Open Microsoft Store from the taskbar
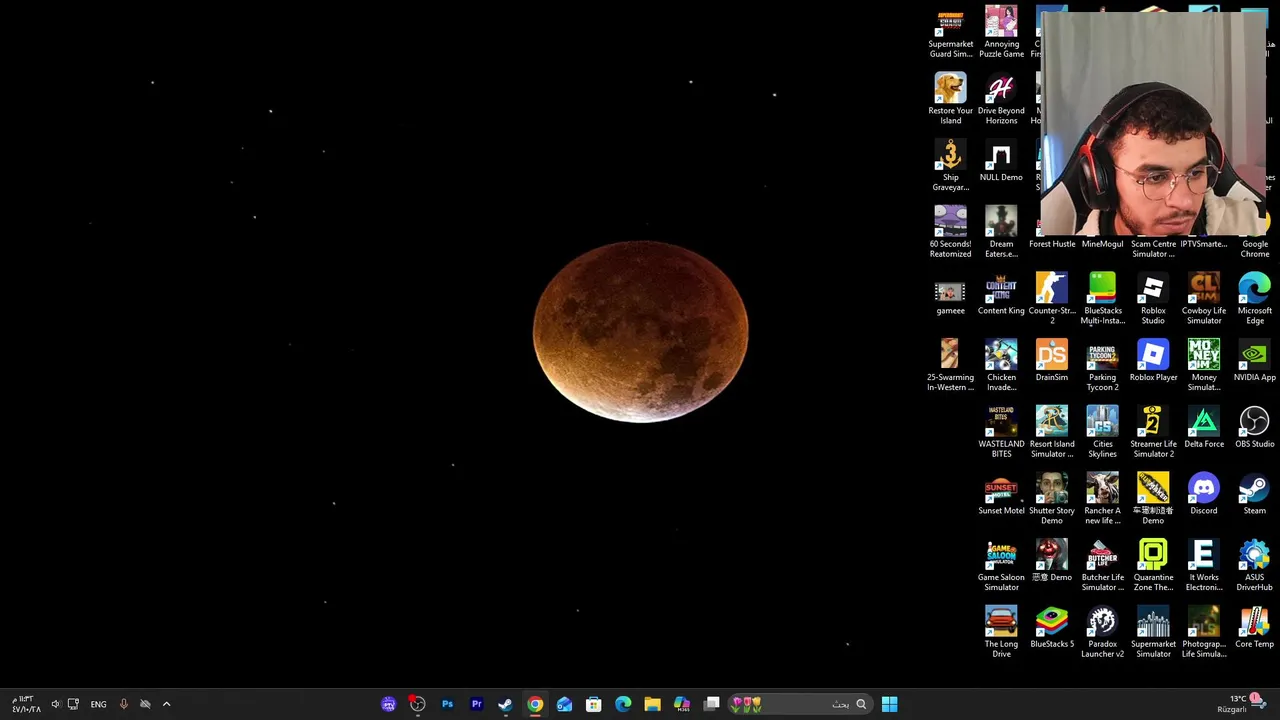1280x720 pixels. point(594,704)
